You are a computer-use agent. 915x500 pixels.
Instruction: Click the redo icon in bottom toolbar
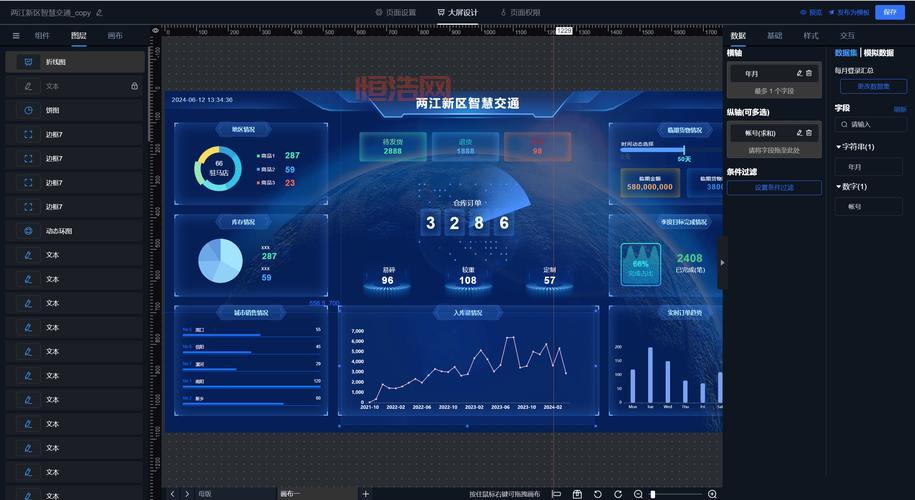616,494
